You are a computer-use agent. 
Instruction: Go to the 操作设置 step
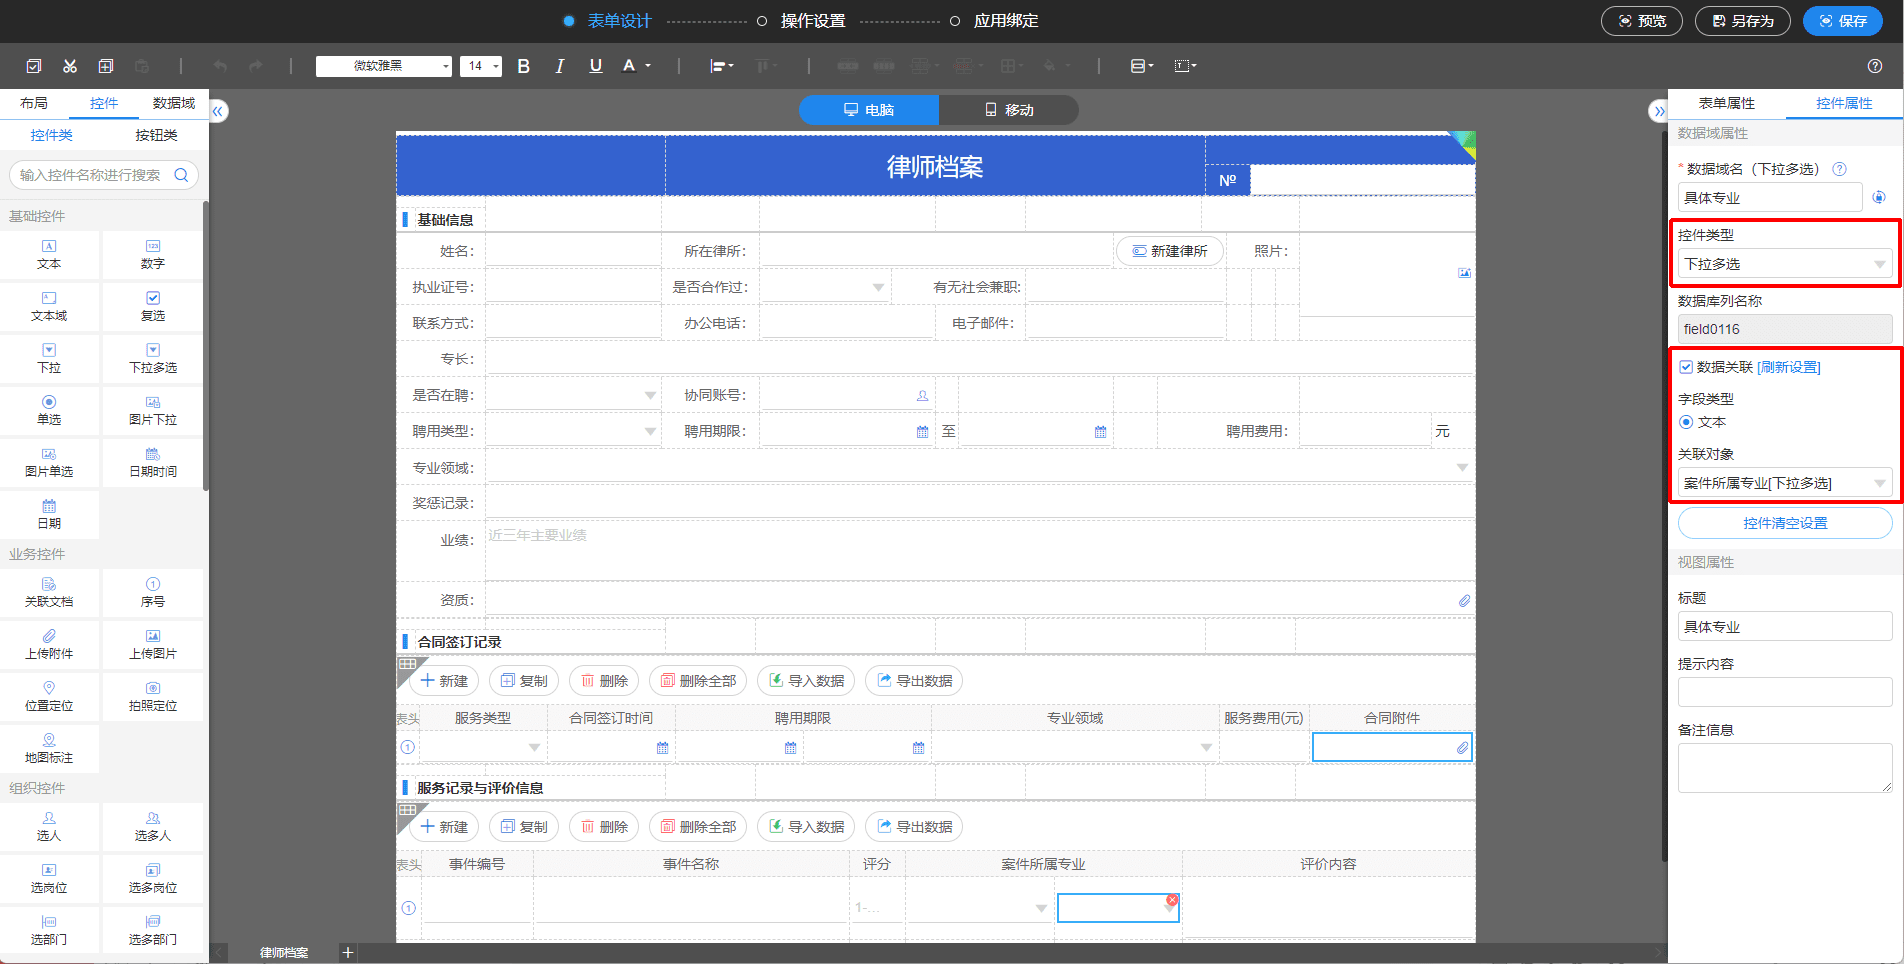pos(801,21)
